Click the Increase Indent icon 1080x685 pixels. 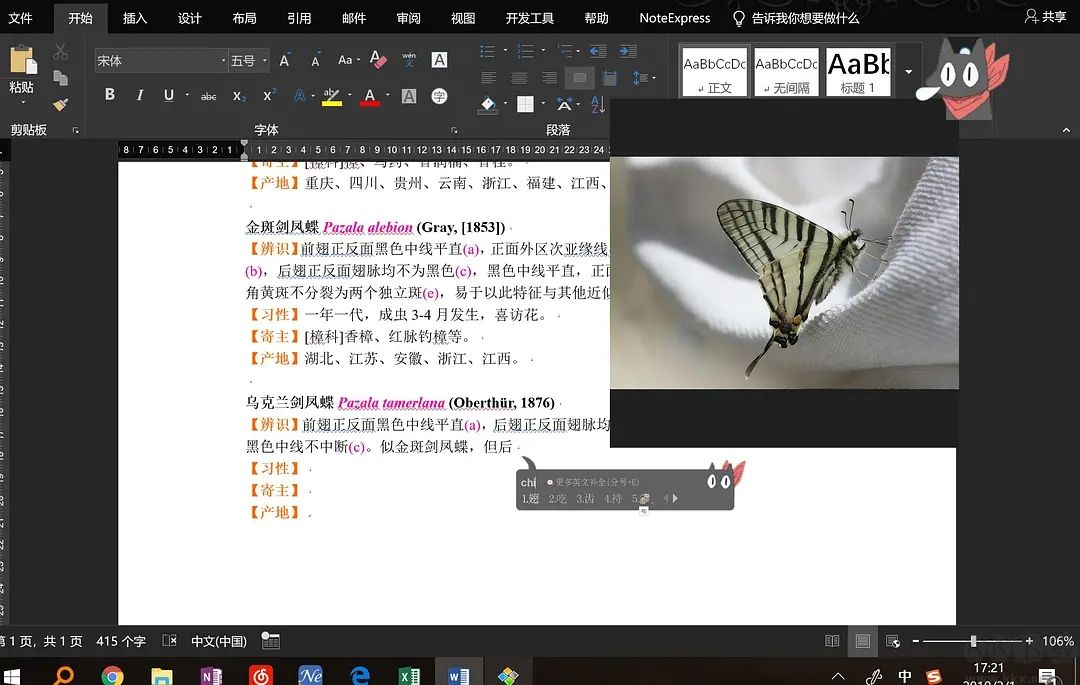tap(627, 52)
